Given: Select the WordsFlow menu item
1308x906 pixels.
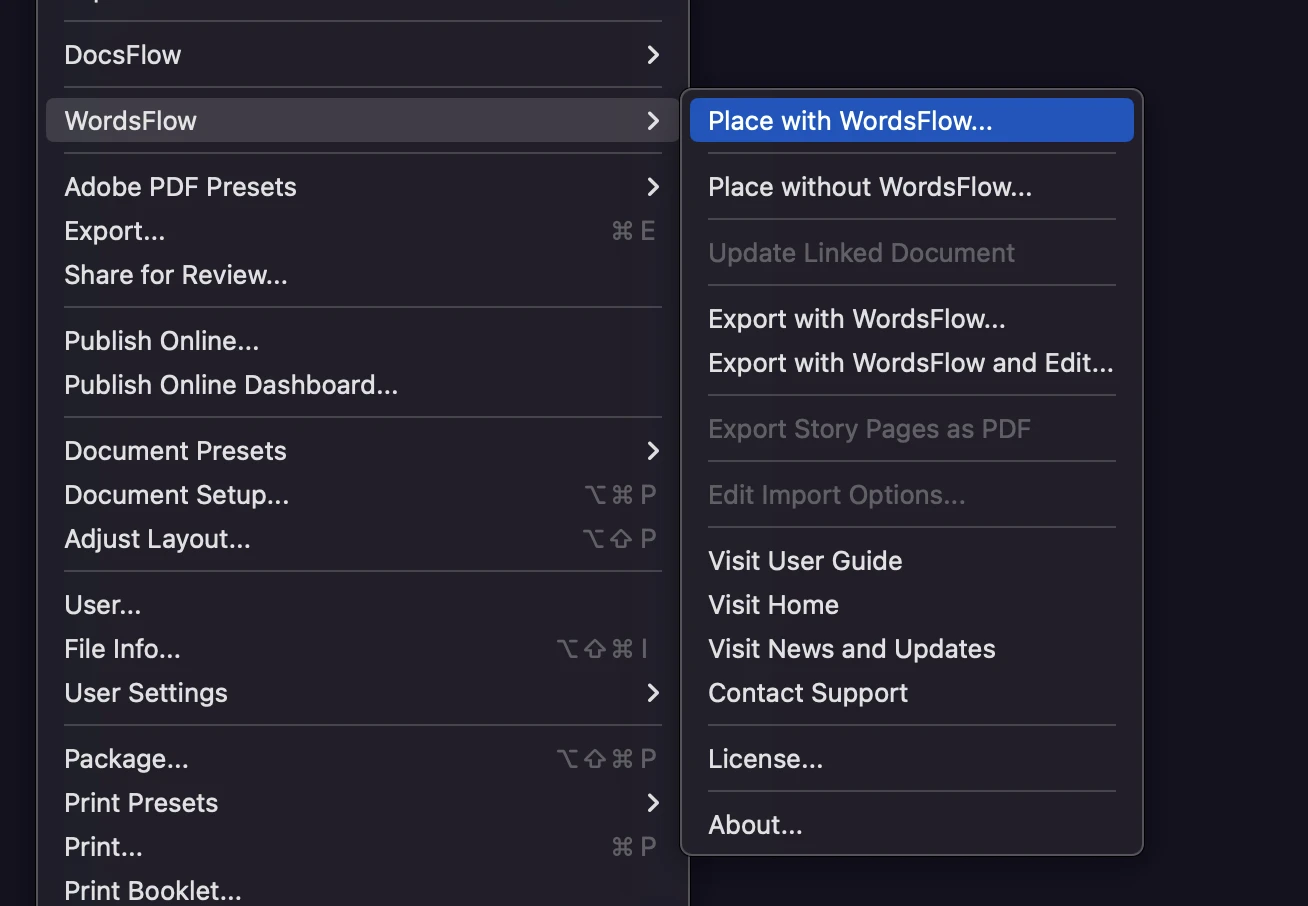Looking at the screenshot, I should click(x=363, y=121).
